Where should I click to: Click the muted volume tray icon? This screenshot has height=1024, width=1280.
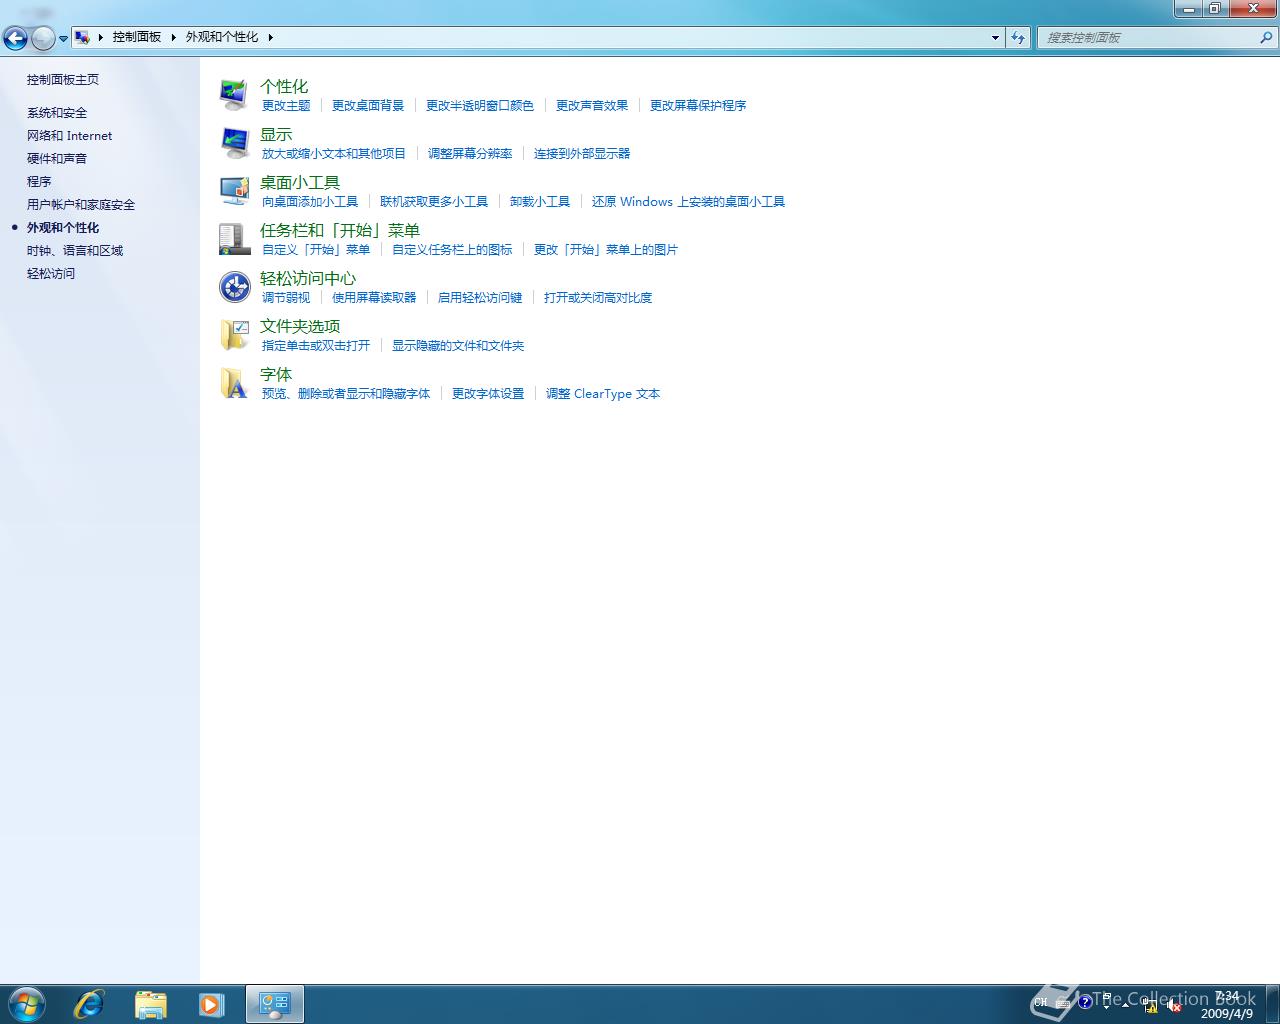click(1174, 1005)
